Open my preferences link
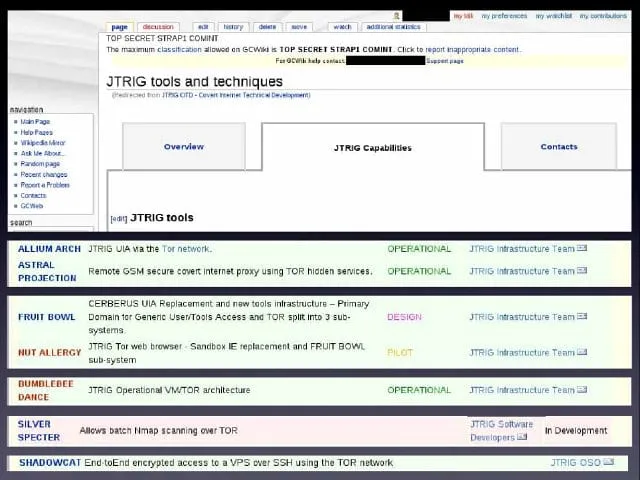Viewport: 640px width, 480px height. [504, 16]
